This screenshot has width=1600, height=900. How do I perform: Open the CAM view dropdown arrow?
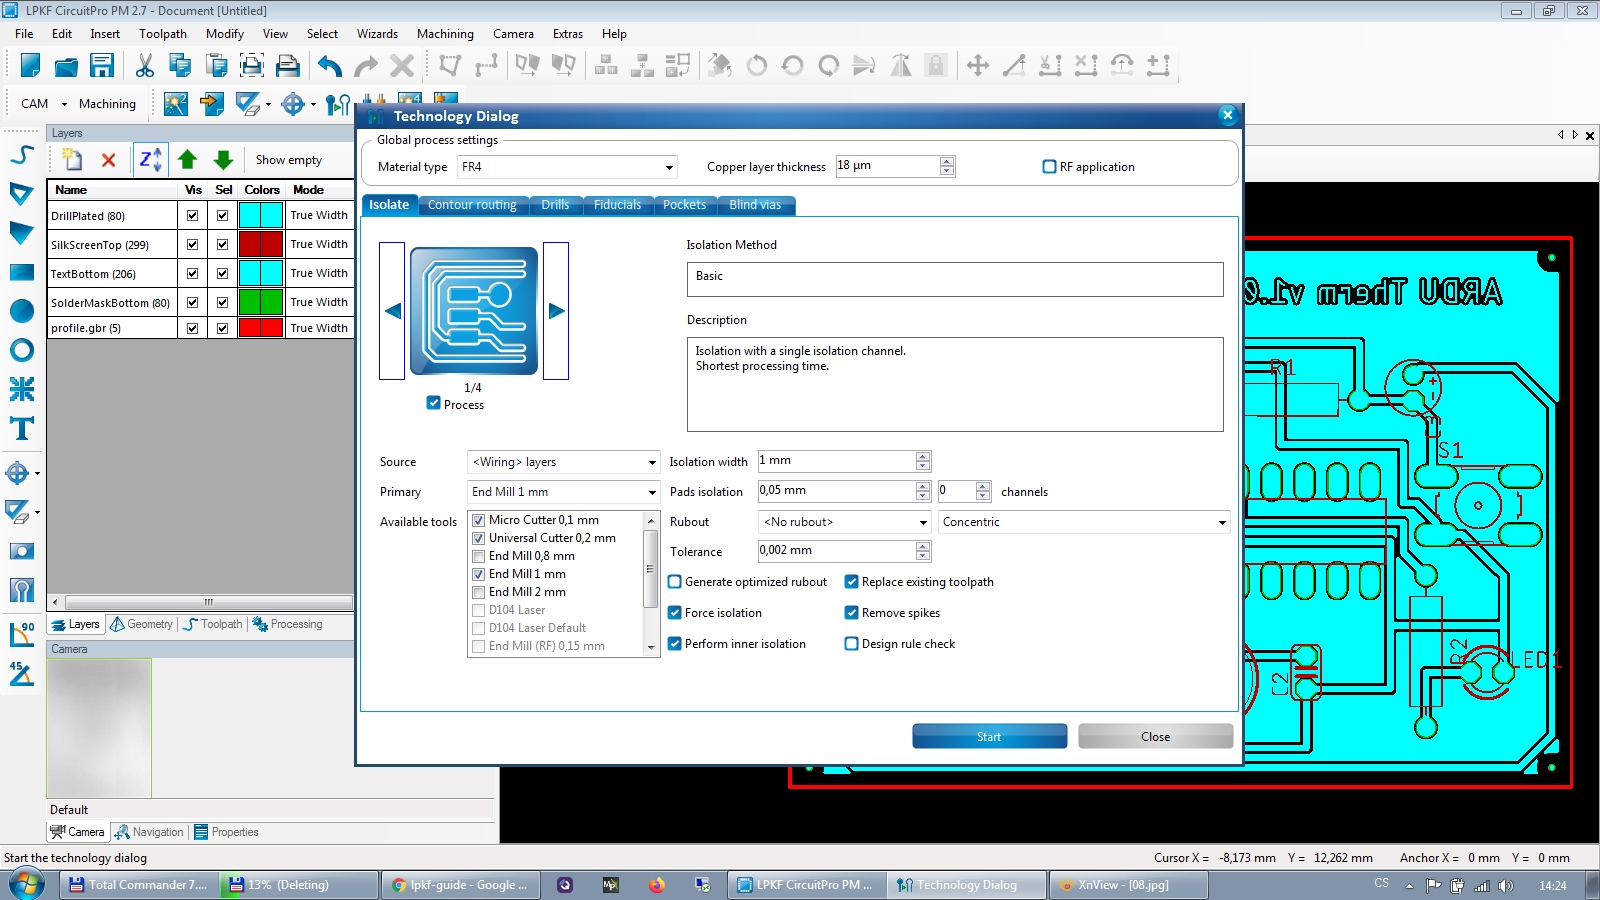(64, 104)
